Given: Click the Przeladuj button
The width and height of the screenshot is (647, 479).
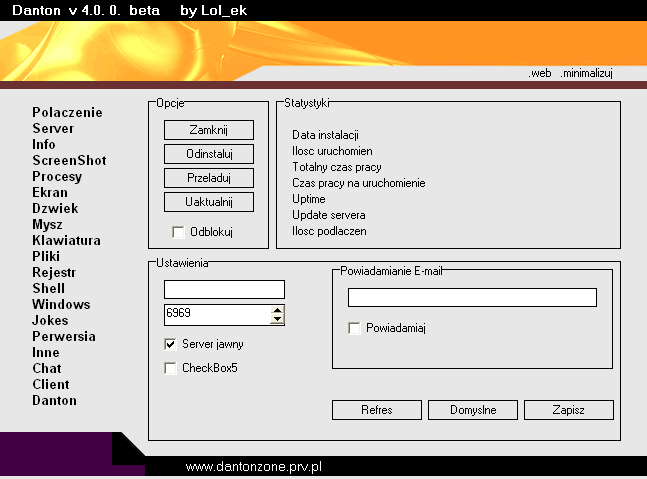Looking at the screenshot, I should [208, 178].
